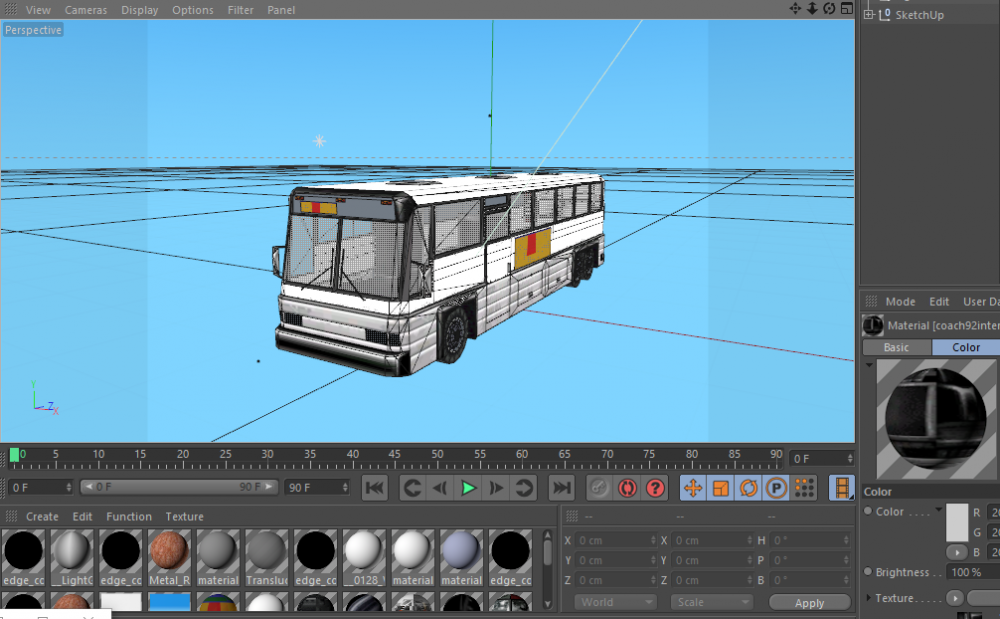Image resolution: width=1000 pixels, height=619 pixels.
Task: Open the snap settings icon on the toolbar
Action: click(x=806, y=488)
